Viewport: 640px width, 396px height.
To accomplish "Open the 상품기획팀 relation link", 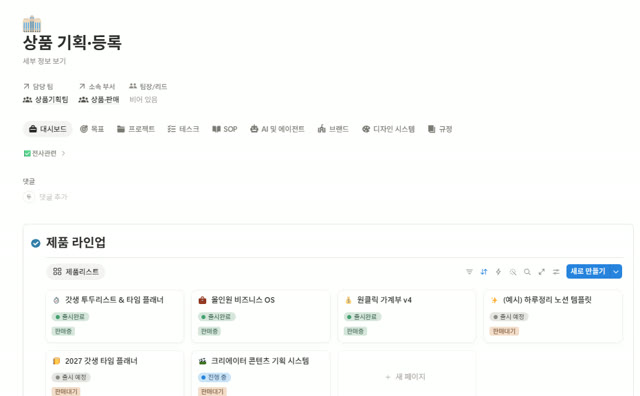I will 46,100.
